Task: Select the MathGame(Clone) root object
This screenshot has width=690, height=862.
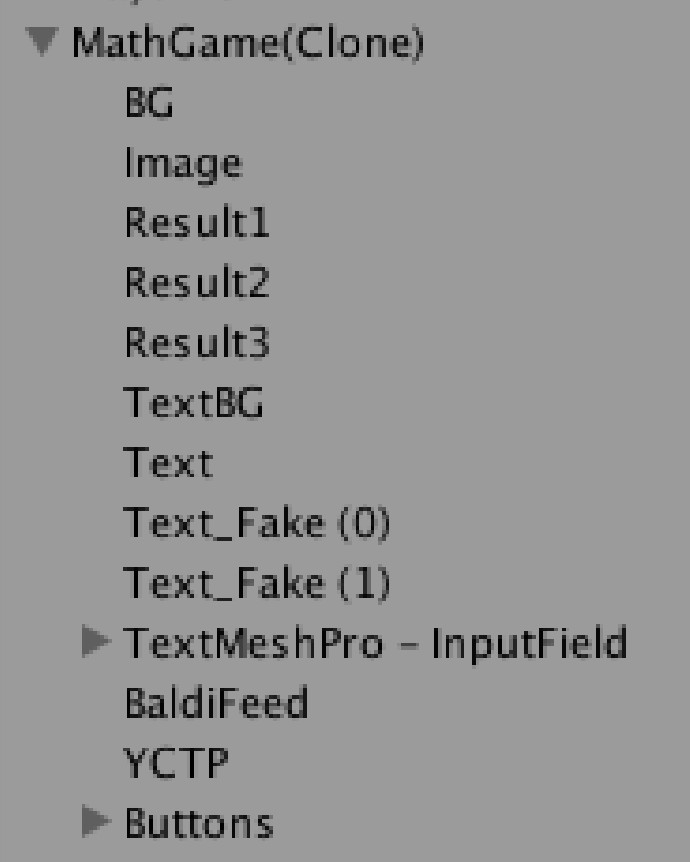Action: (x=247, y=44)
